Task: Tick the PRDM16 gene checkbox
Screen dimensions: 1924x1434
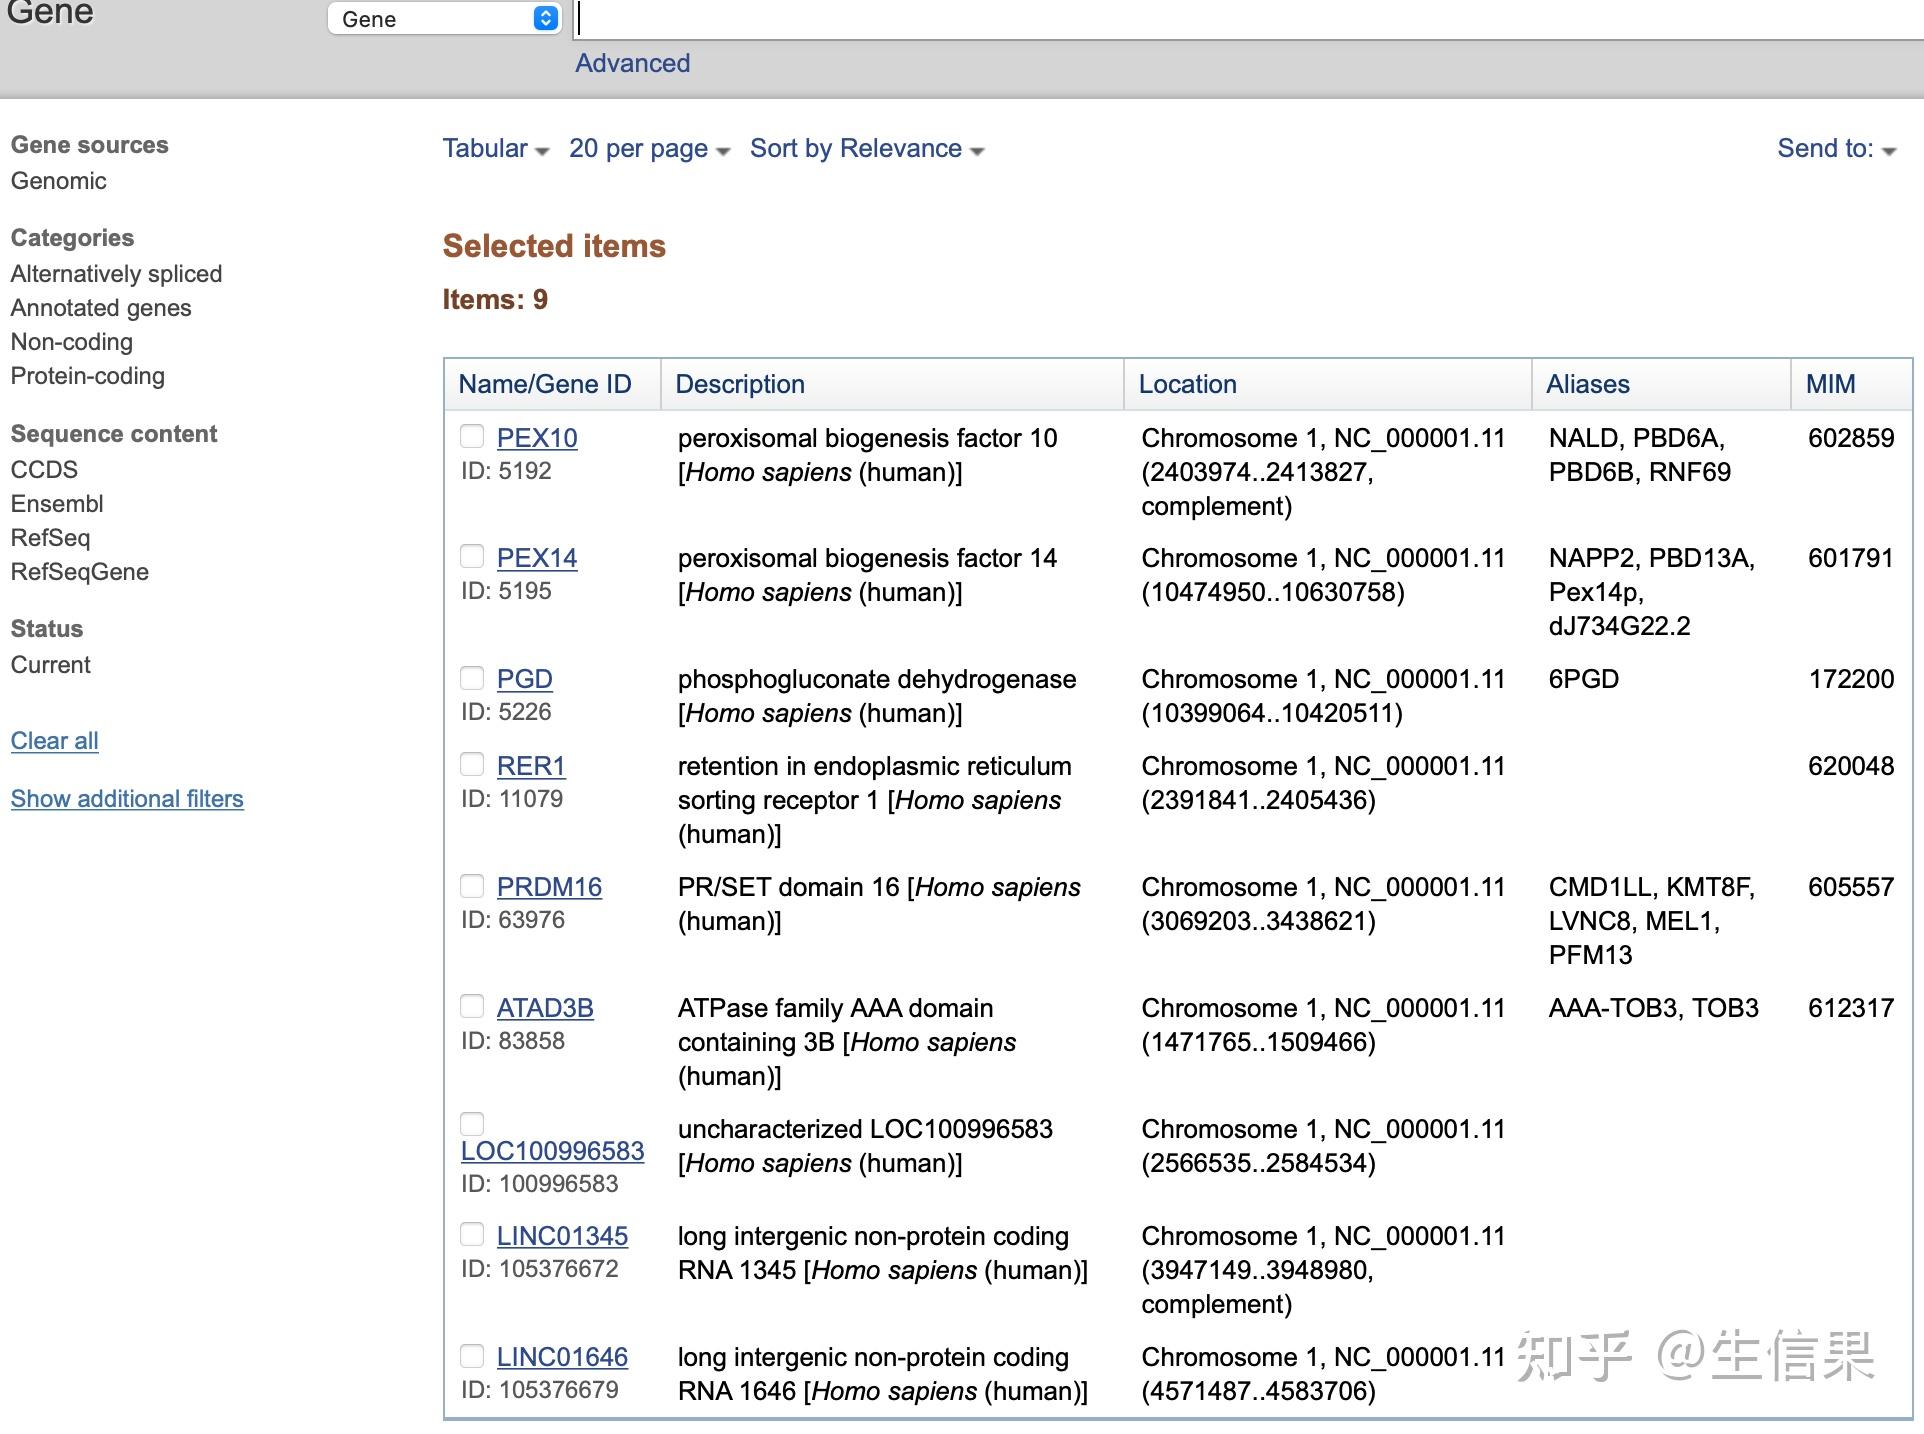Action: [472, 886]
